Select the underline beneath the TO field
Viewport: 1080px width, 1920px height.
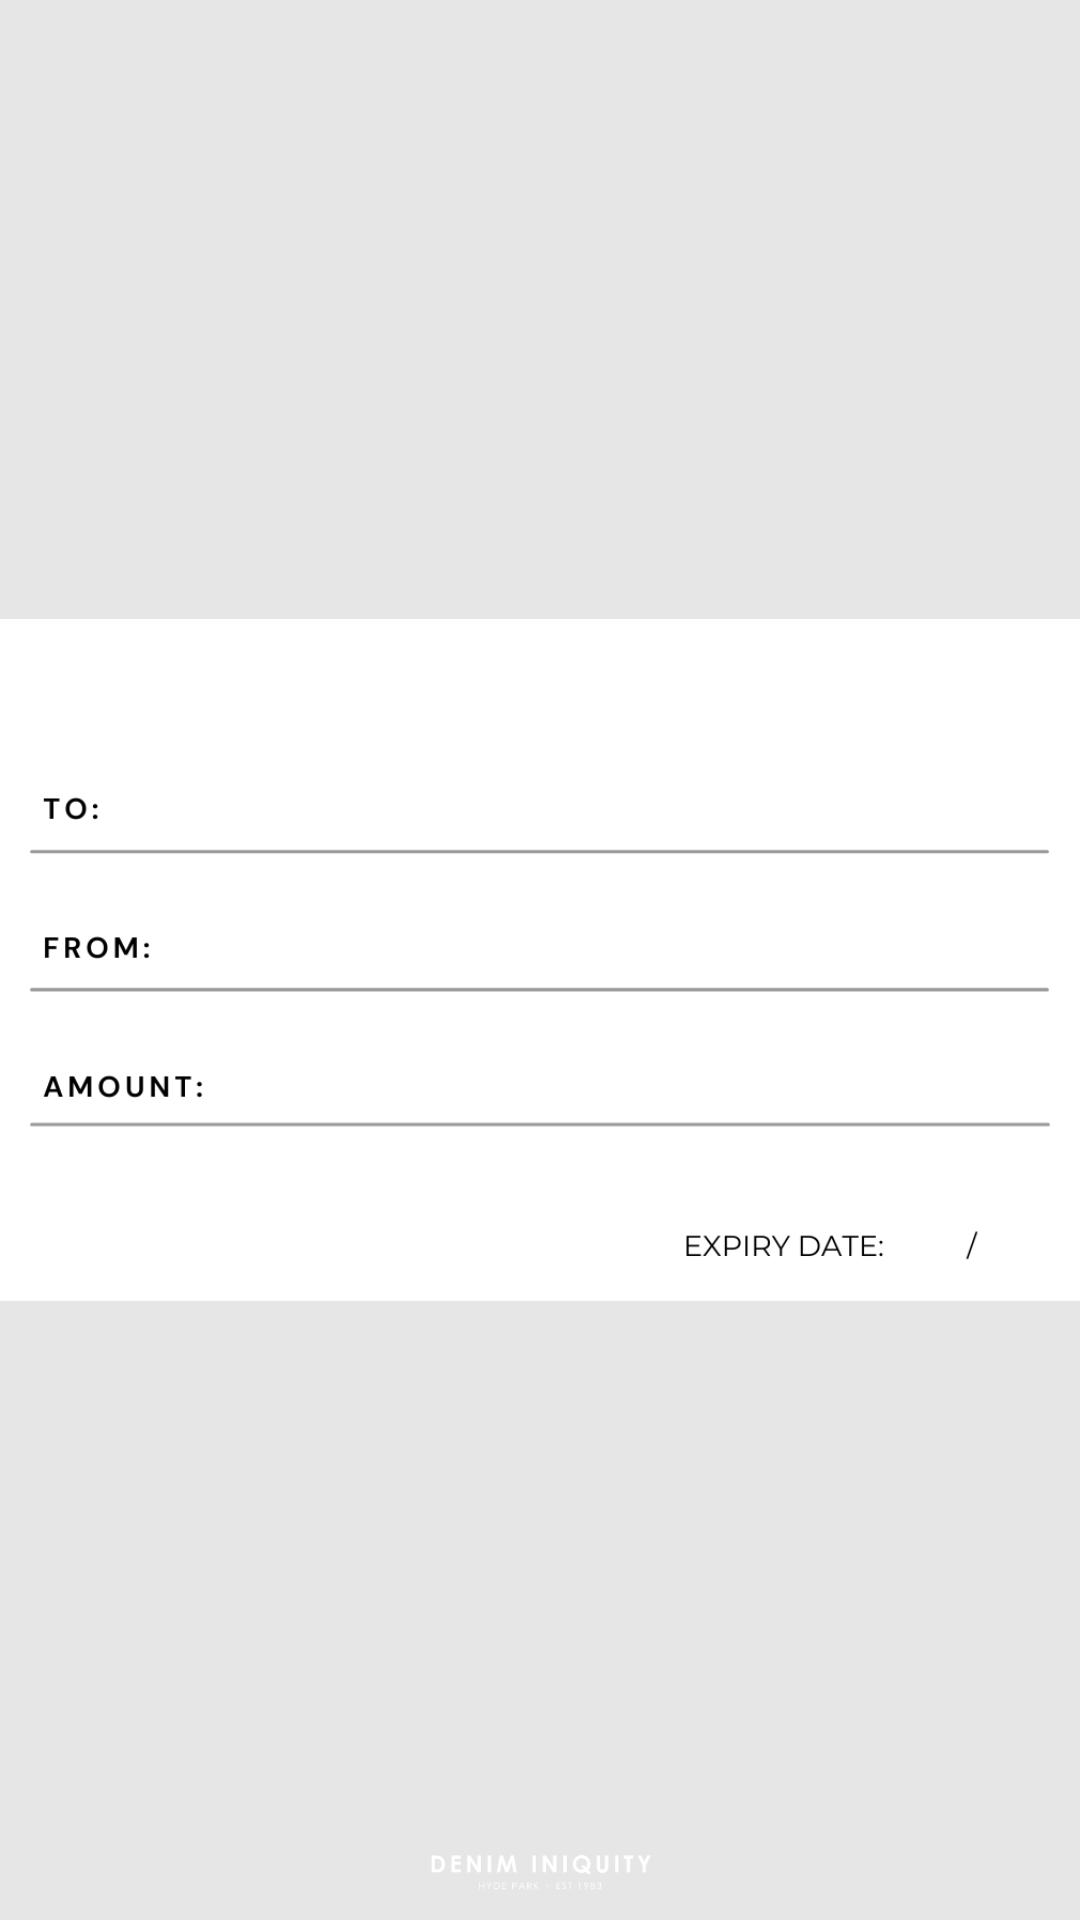pos(540,851)
